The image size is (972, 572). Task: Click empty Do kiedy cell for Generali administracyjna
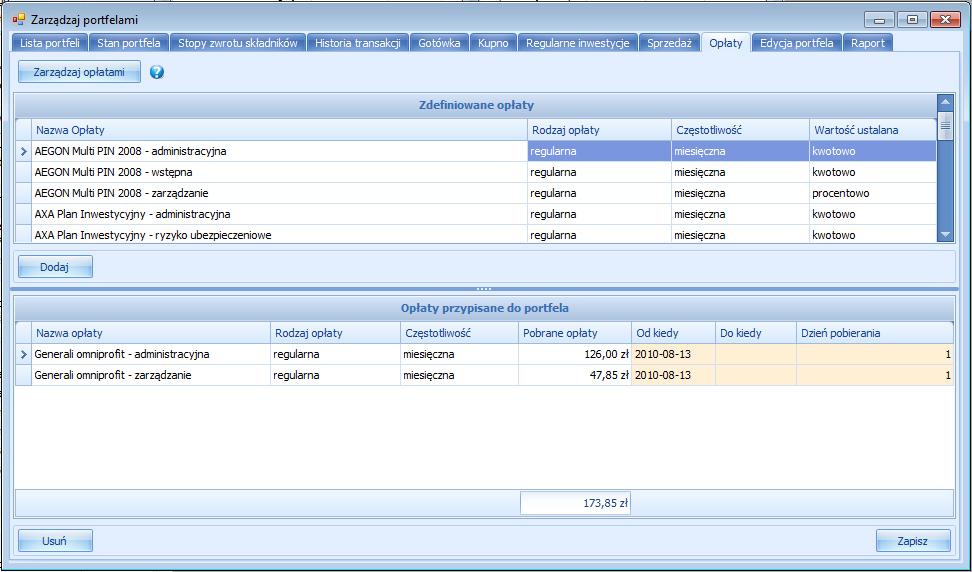pyautogui.click(x=756, y=354)
